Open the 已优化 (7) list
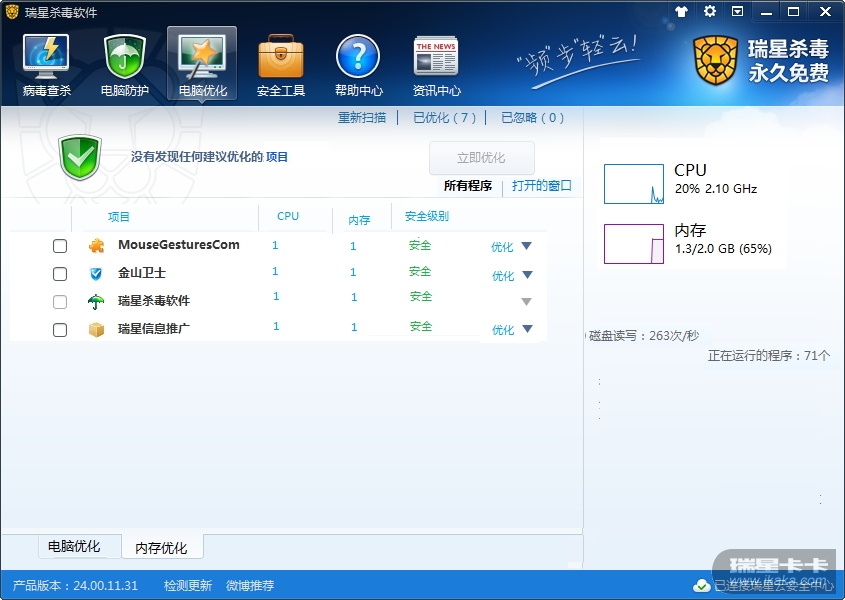The height and width of the screenshot is (600, 845). [445, 118]
